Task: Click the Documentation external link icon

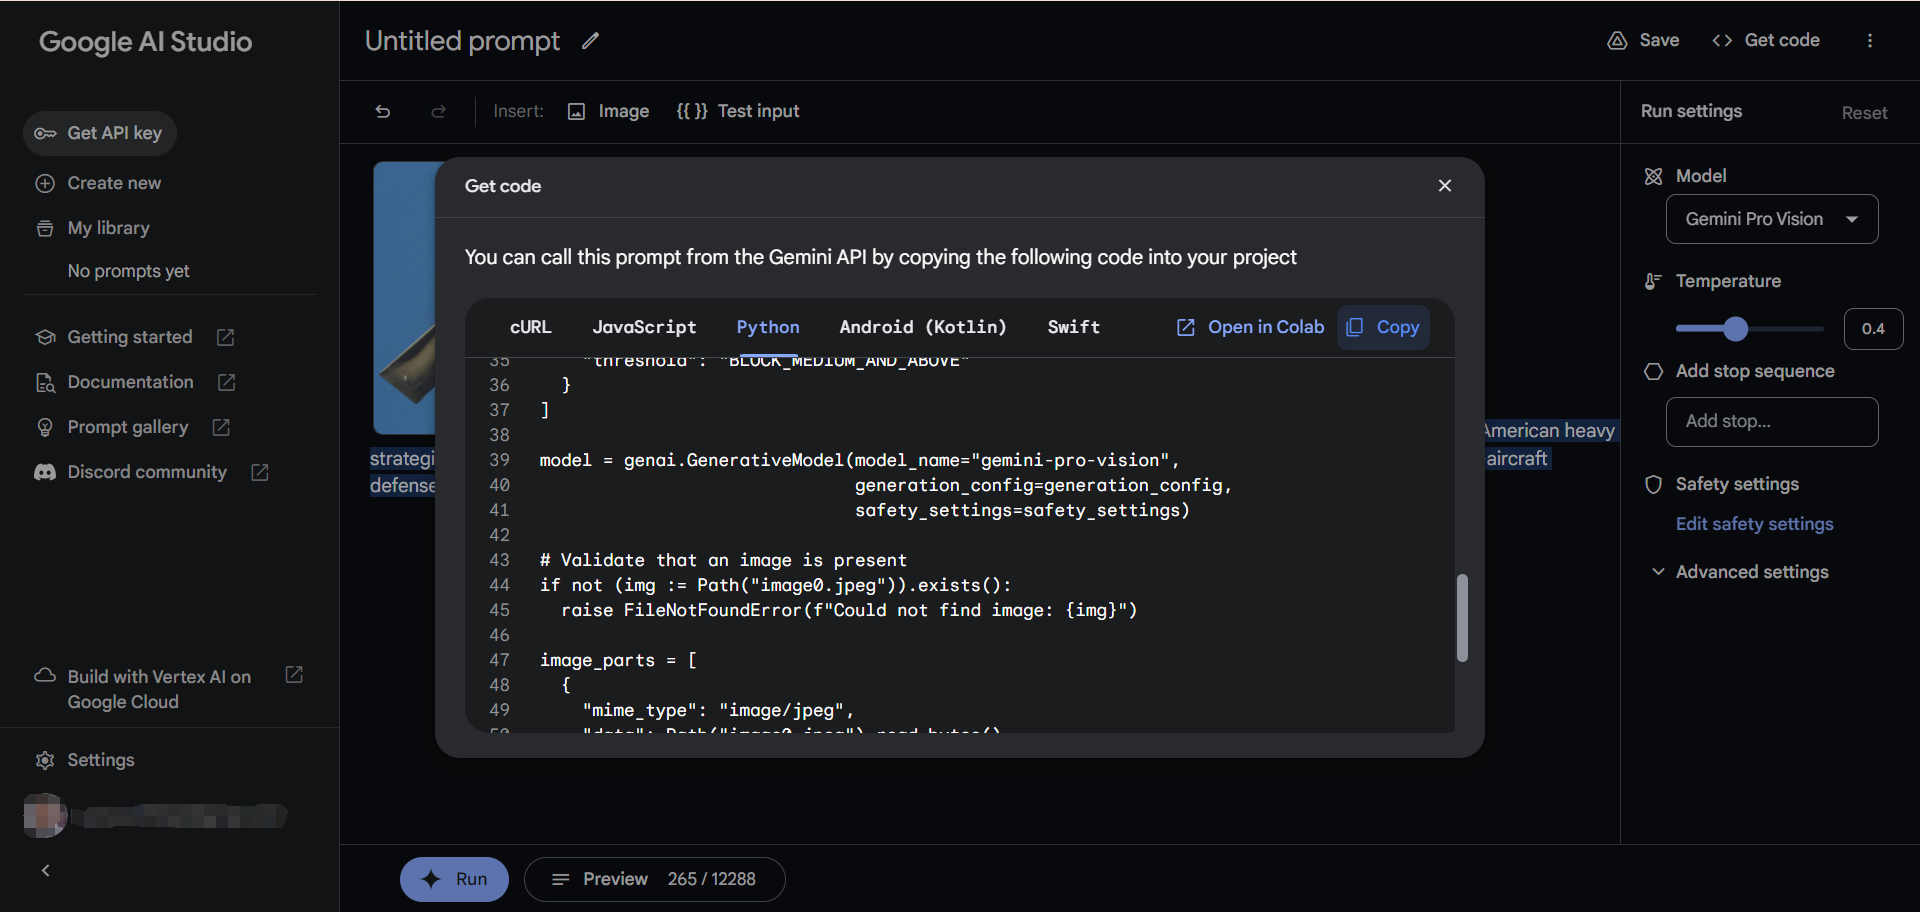Action: point(227,382)
